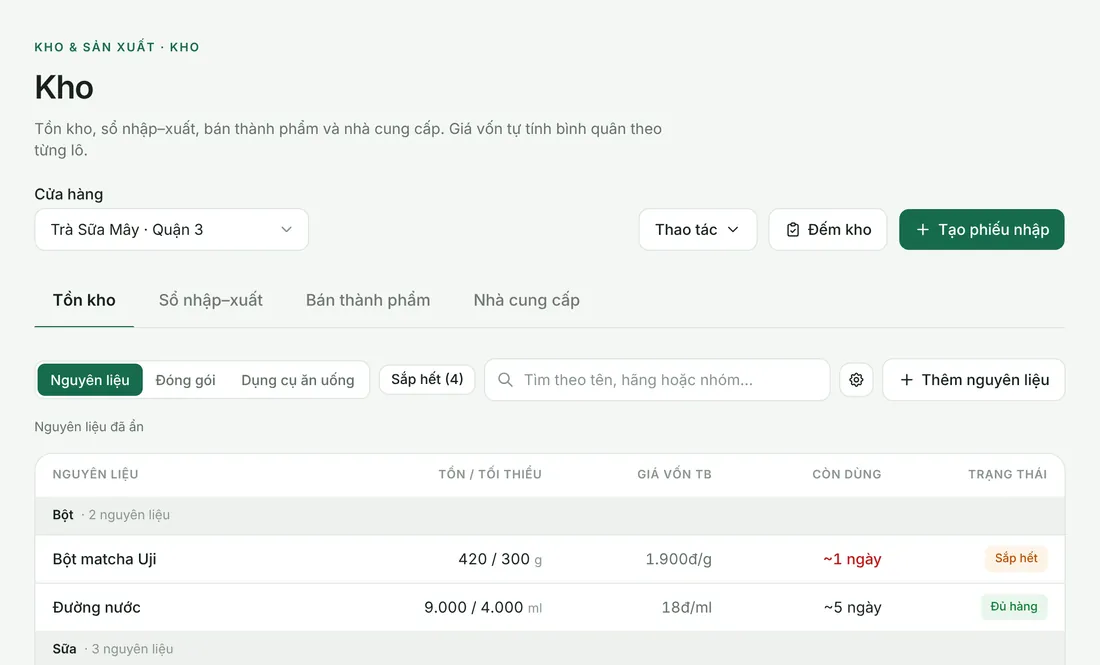This screenshot has height=665, width=1100.
Task: Click the Còn dùng column header
Action: (x=847, y=474)
